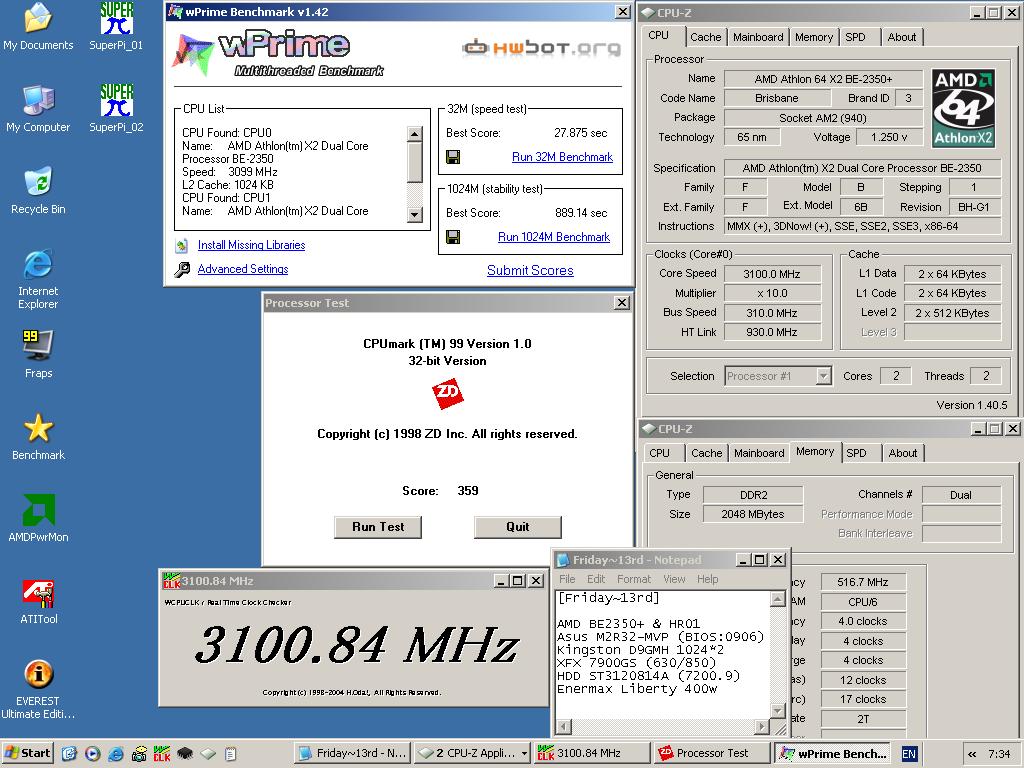Open the View menu in Notepad
The width and height of the screenshot is (1024, 768).
[675, 579]
